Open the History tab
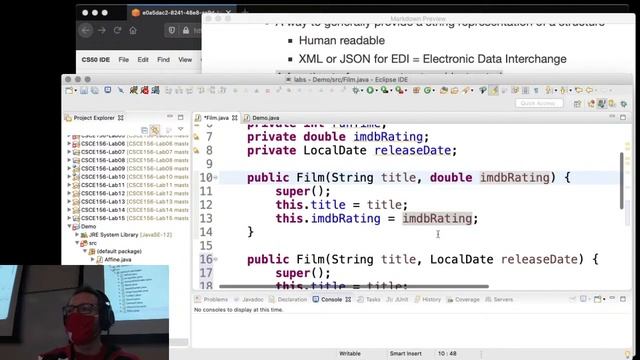The image size is (640, 360). click(x=427, y=299)
